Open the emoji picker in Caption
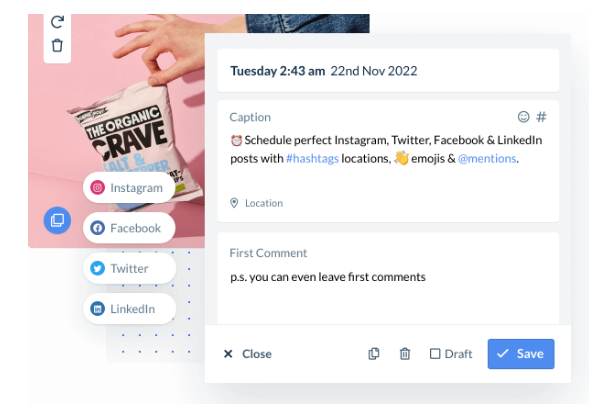Viewport: 589px width, 404px height. point(523,117)
